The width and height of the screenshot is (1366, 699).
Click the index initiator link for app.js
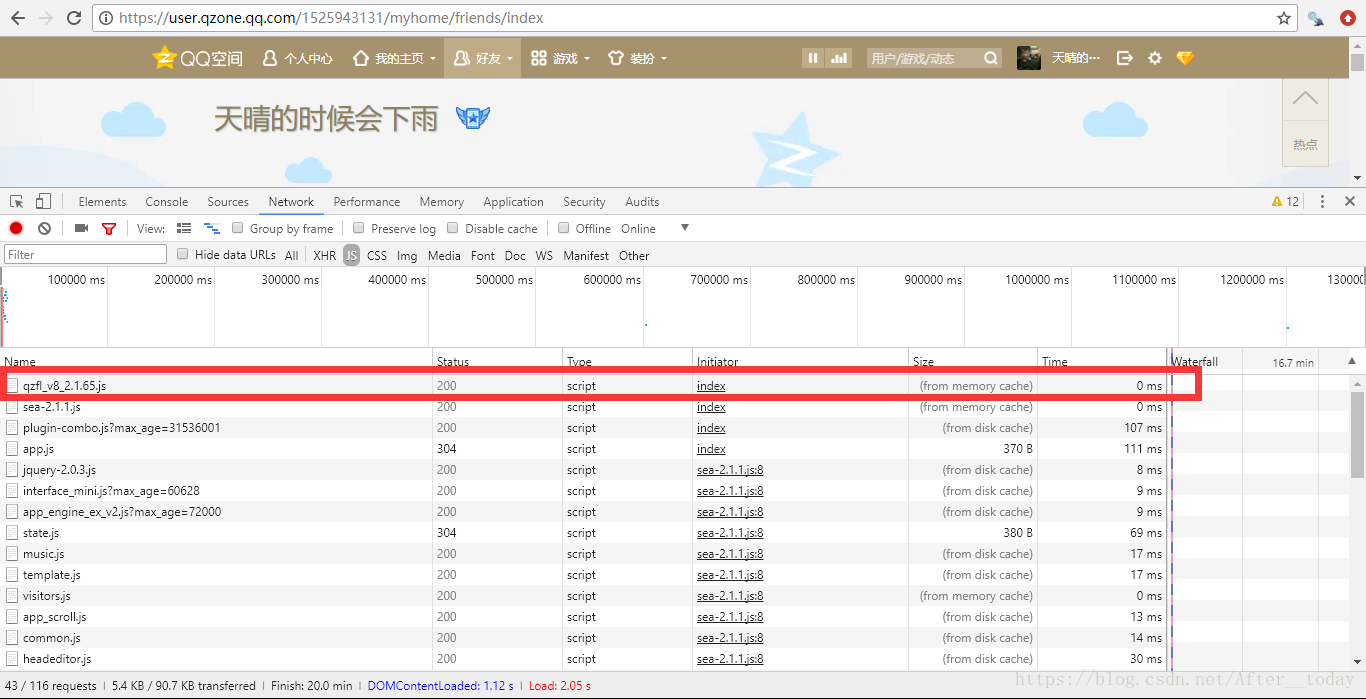711,449
